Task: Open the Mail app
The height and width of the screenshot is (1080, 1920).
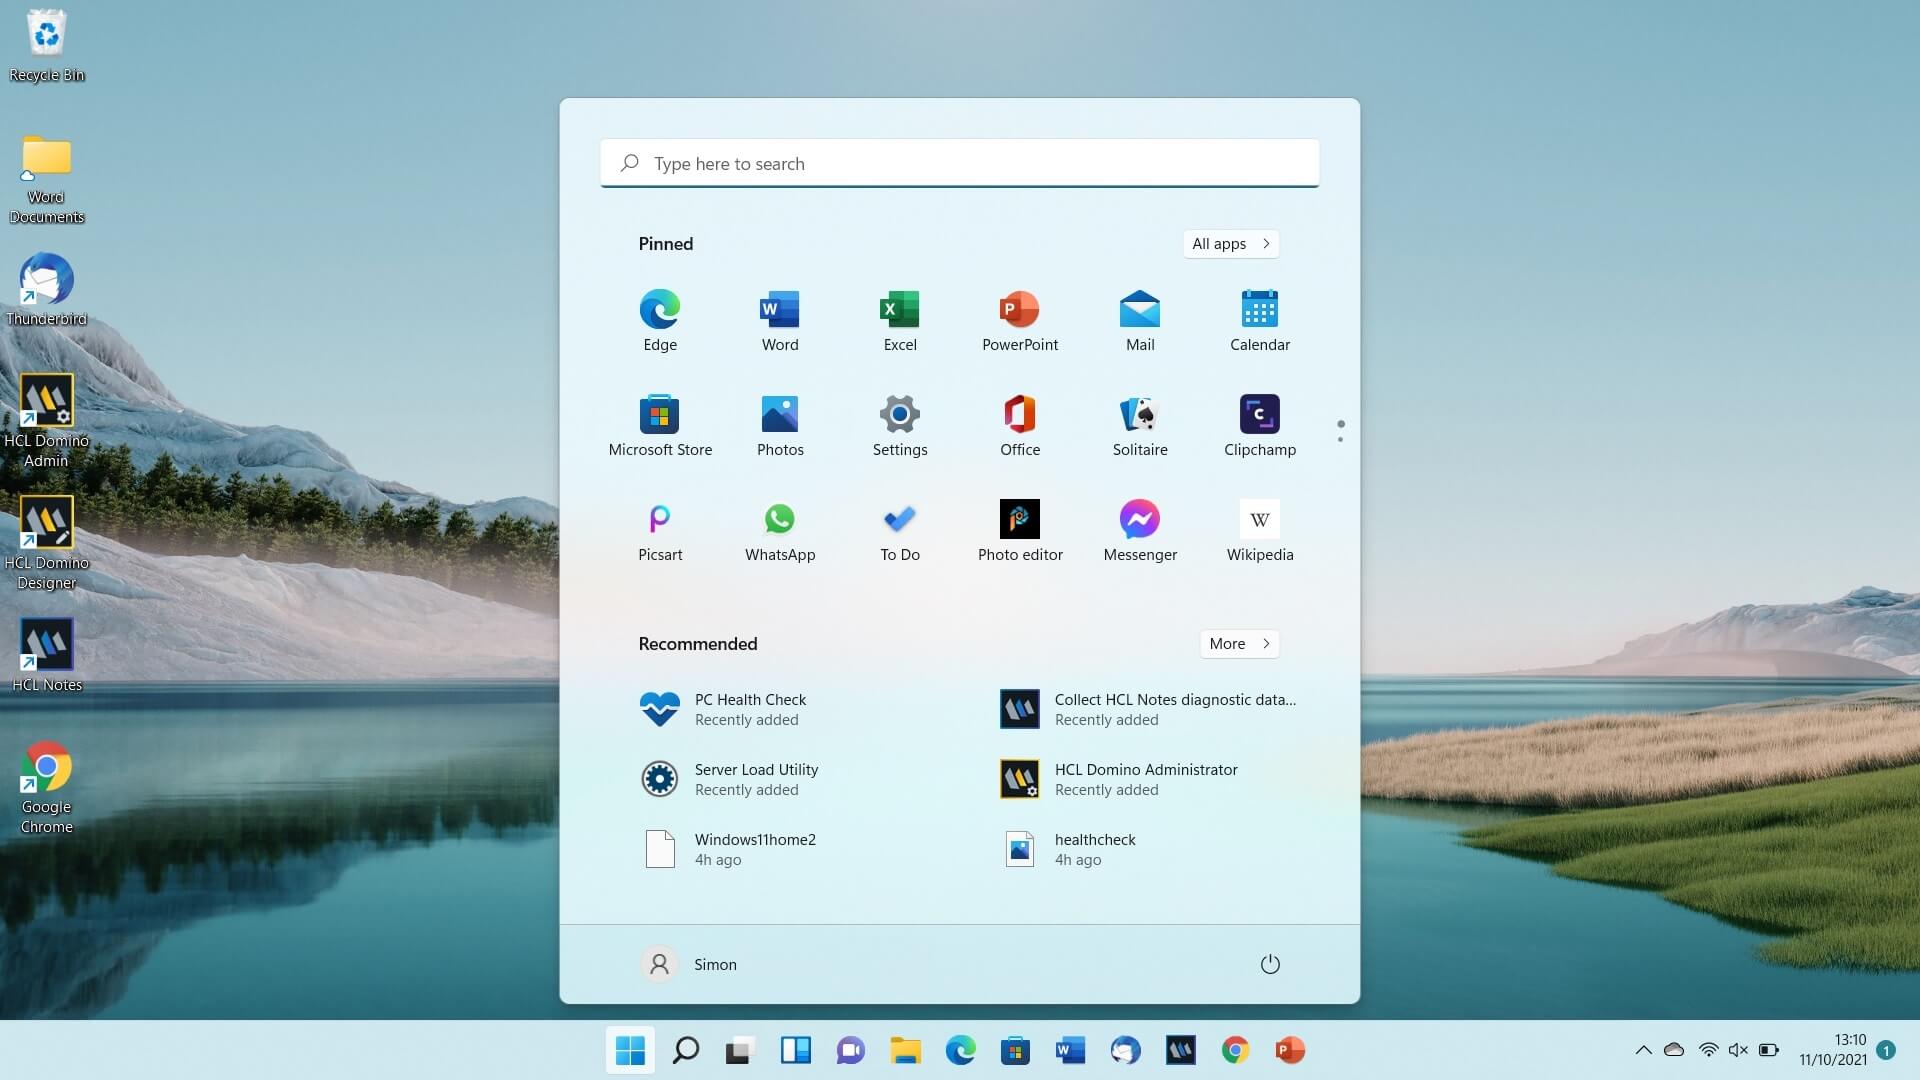Action: [x=1140, y=321]
